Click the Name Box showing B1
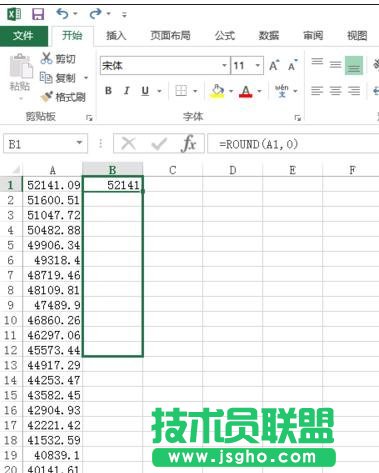The width and height of the screenshot is (379, 473). coord(39,144)
